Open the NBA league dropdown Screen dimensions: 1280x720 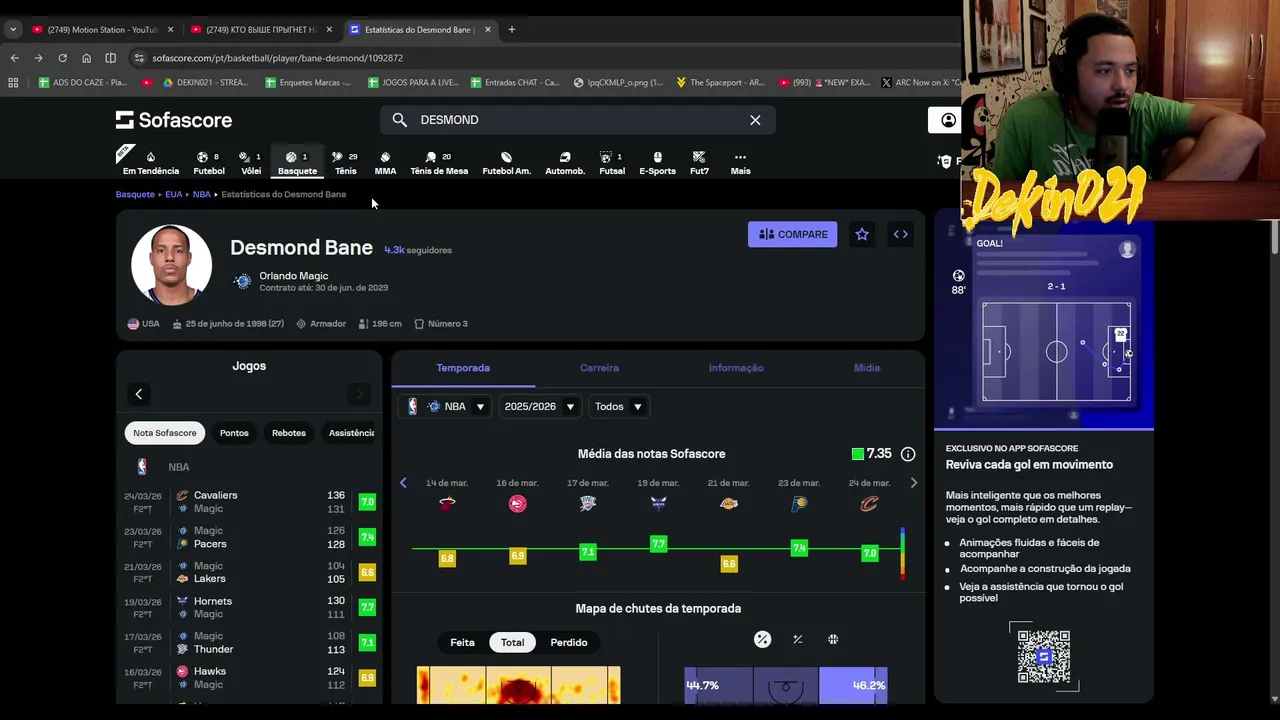click(x=445, y=407)
